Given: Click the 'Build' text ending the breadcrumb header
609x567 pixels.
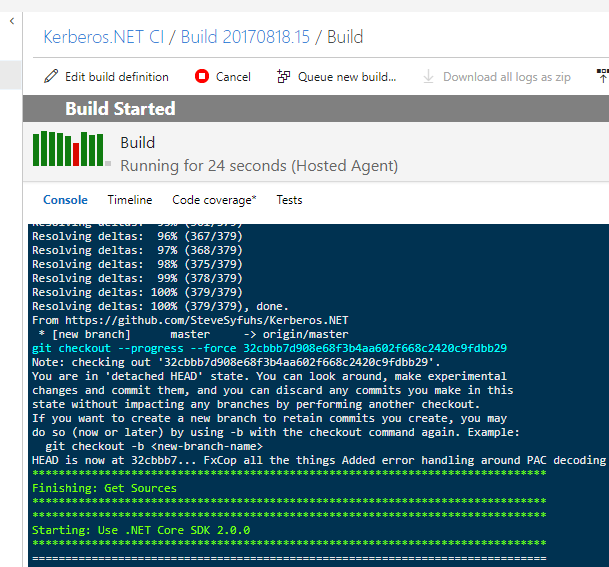Looking at the screenshot, I should tap(345, 37).
